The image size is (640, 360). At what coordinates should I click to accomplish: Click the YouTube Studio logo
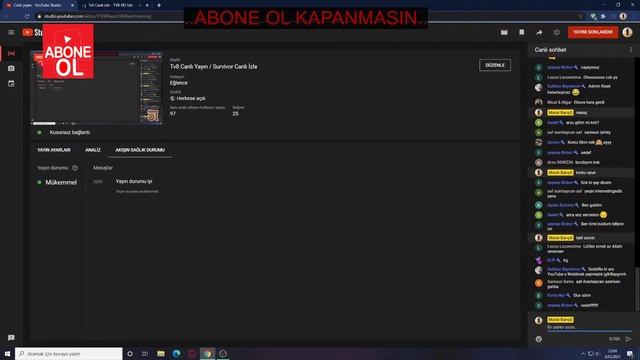click(x=32, y=32)
